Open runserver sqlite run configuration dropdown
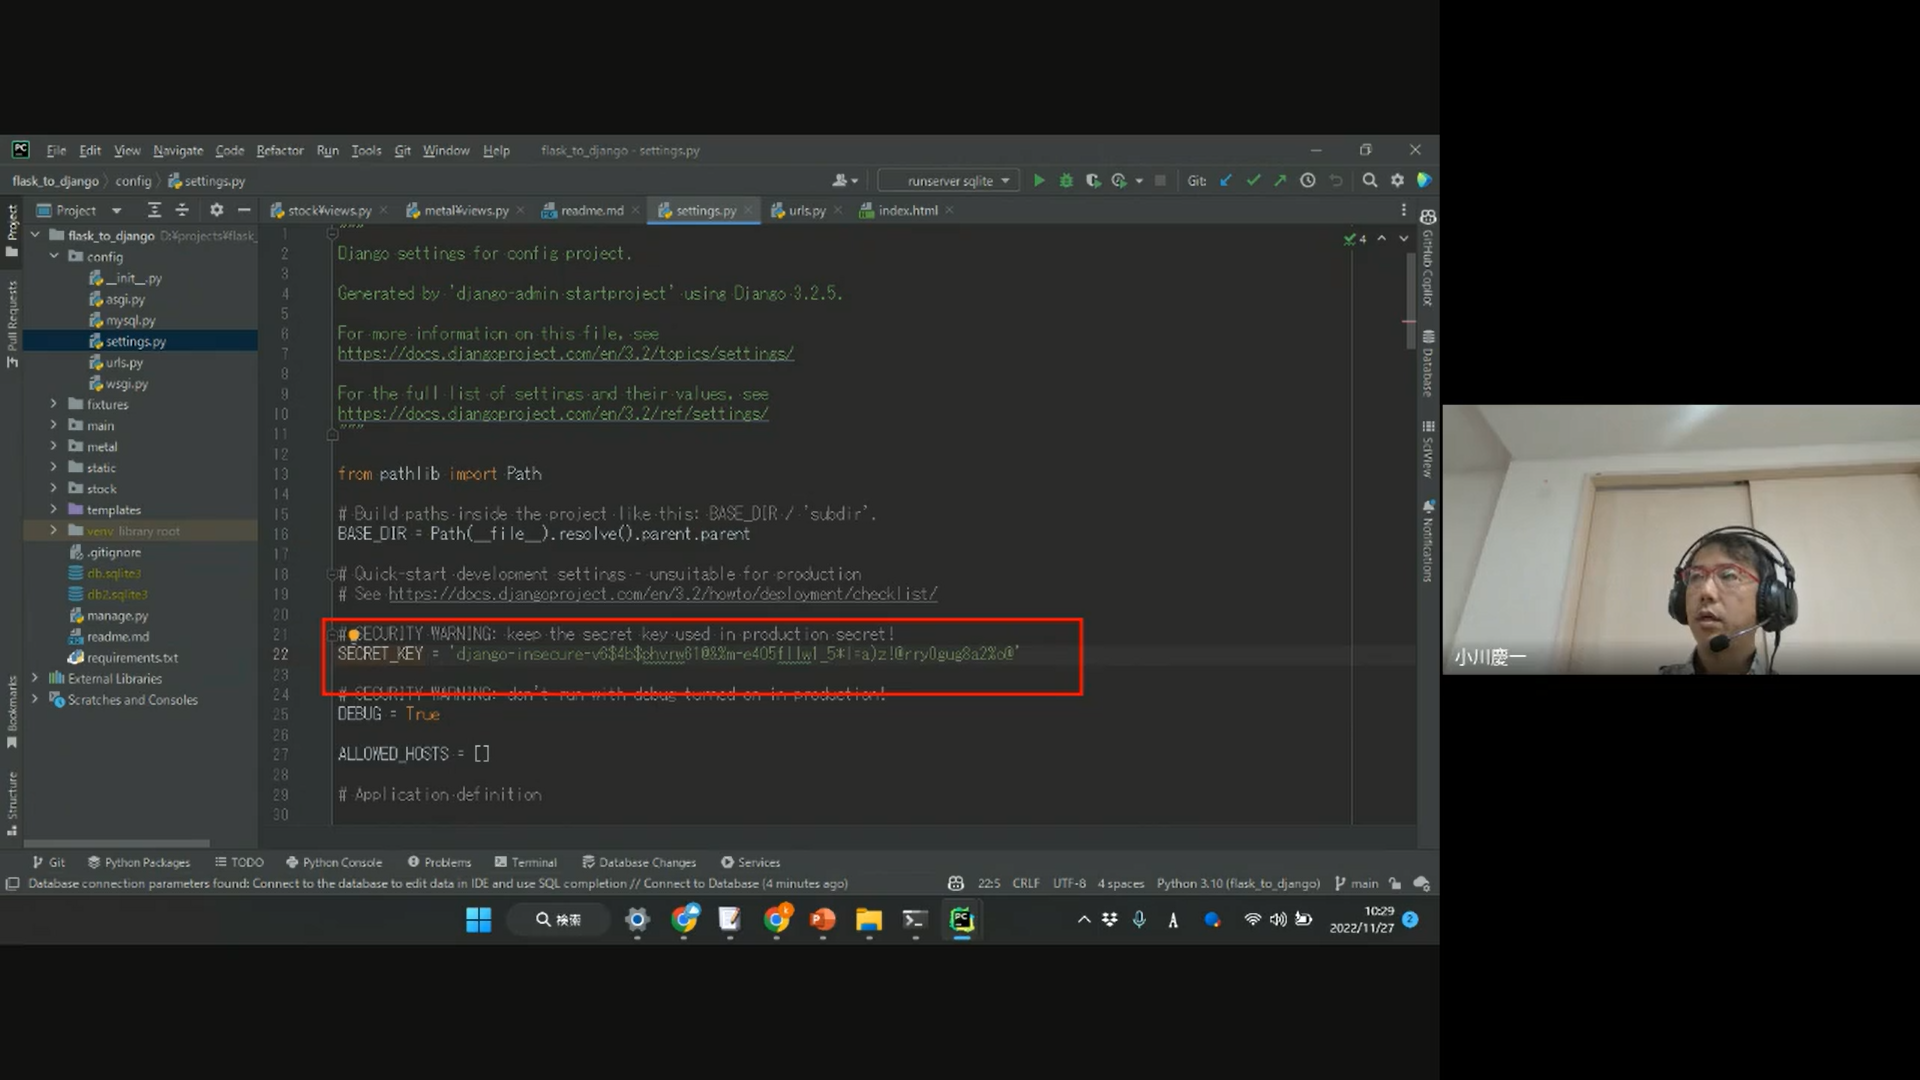Viewport: 1920px width, 1080px height. click(x=948, y=181)
